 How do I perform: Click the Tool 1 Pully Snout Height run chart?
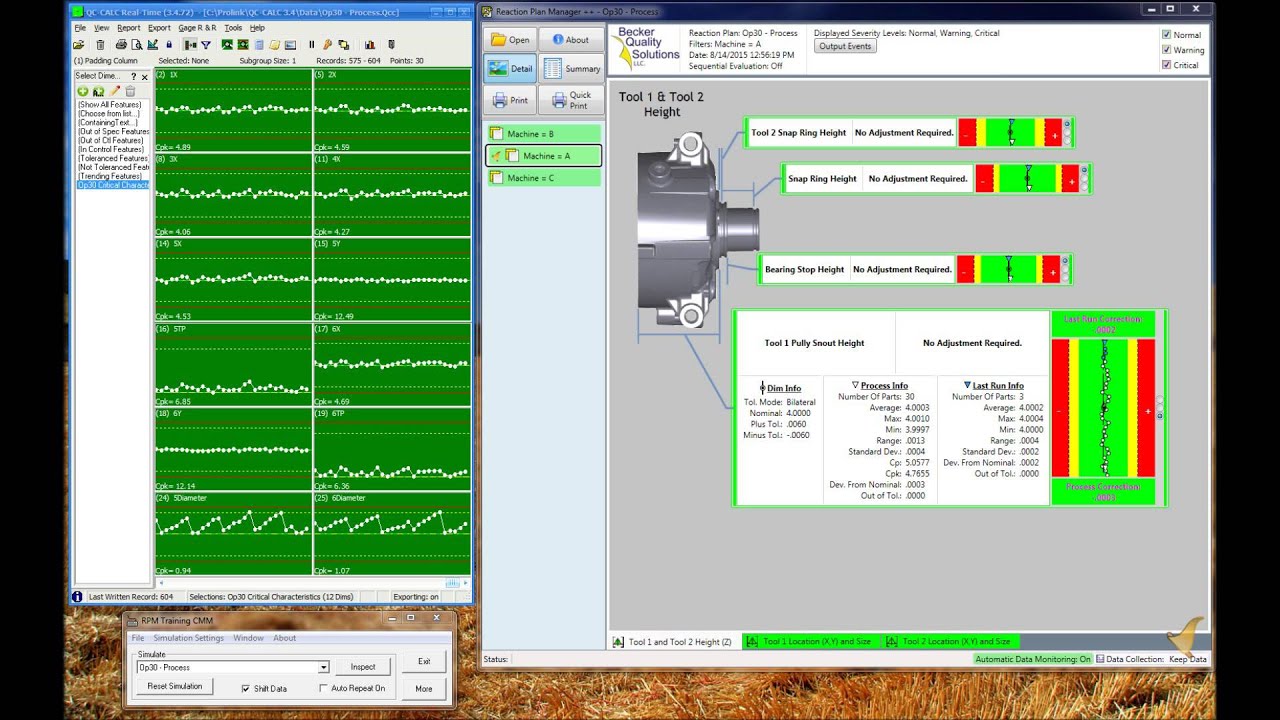(x=1104, y=408)
